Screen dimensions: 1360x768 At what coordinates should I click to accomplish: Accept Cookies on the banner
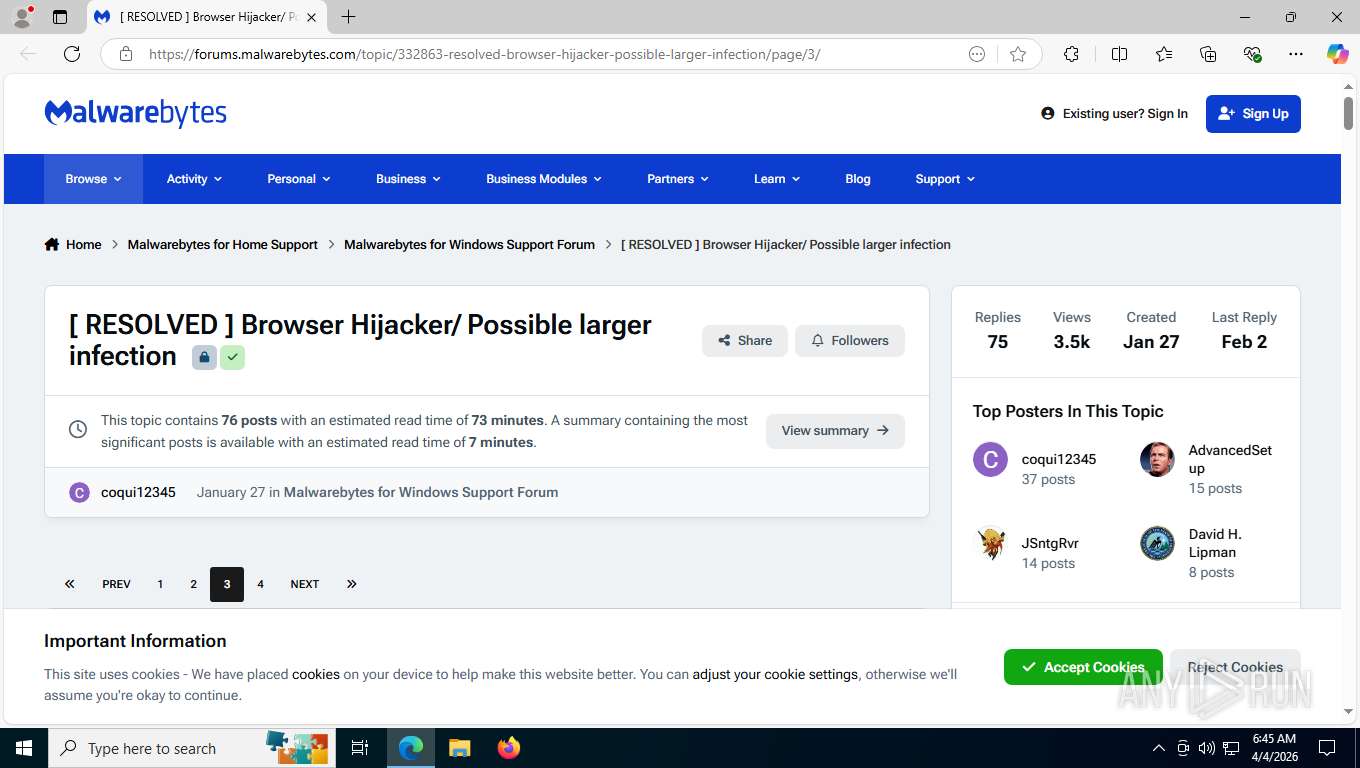pyautogui.click(x=1083, y=667)
